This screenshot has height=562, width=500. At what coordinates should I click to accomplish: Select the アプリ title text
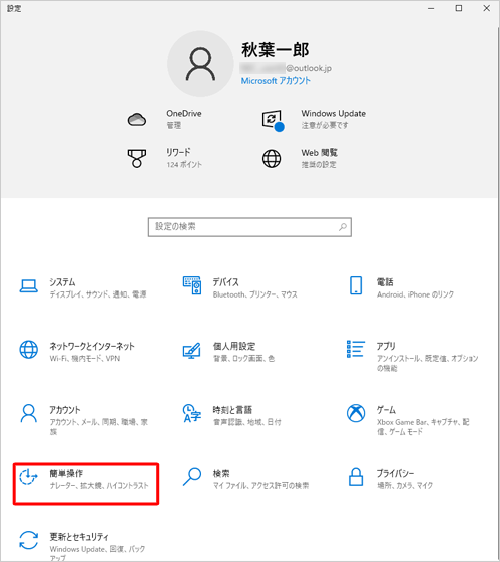click(386, 346)
